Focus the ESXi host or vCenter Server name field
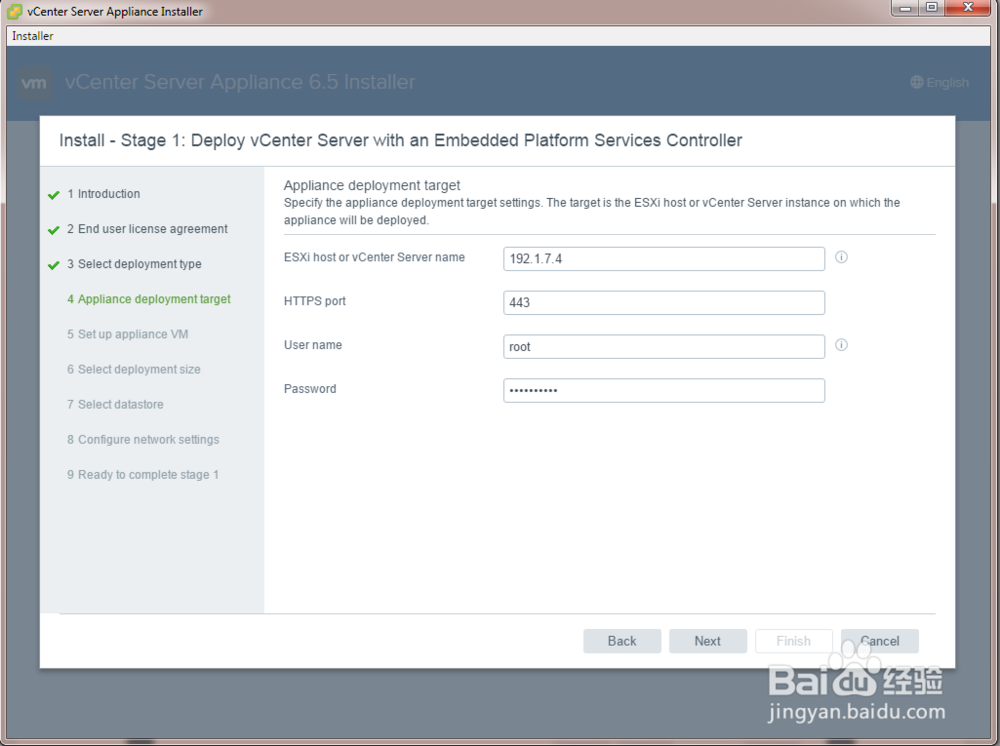Image resolution: width=1000 pixels, height=746 pixels. (664, 259)
